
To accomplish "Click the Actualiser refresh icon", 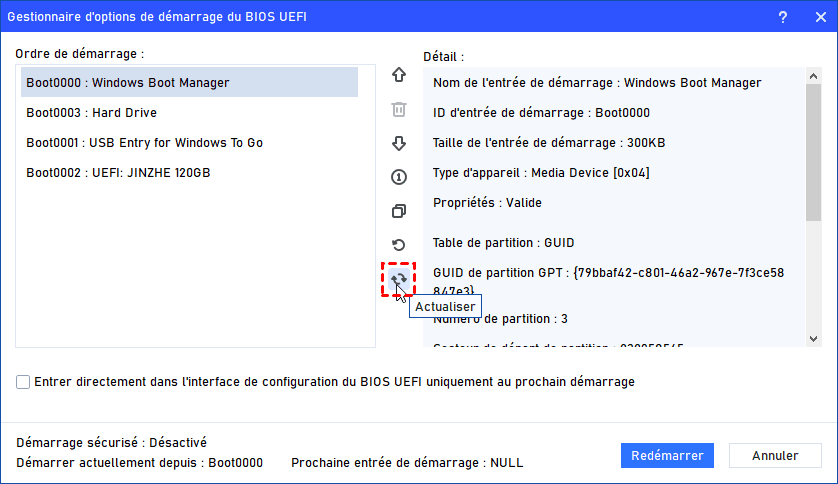I will click(x=399, y=279).
